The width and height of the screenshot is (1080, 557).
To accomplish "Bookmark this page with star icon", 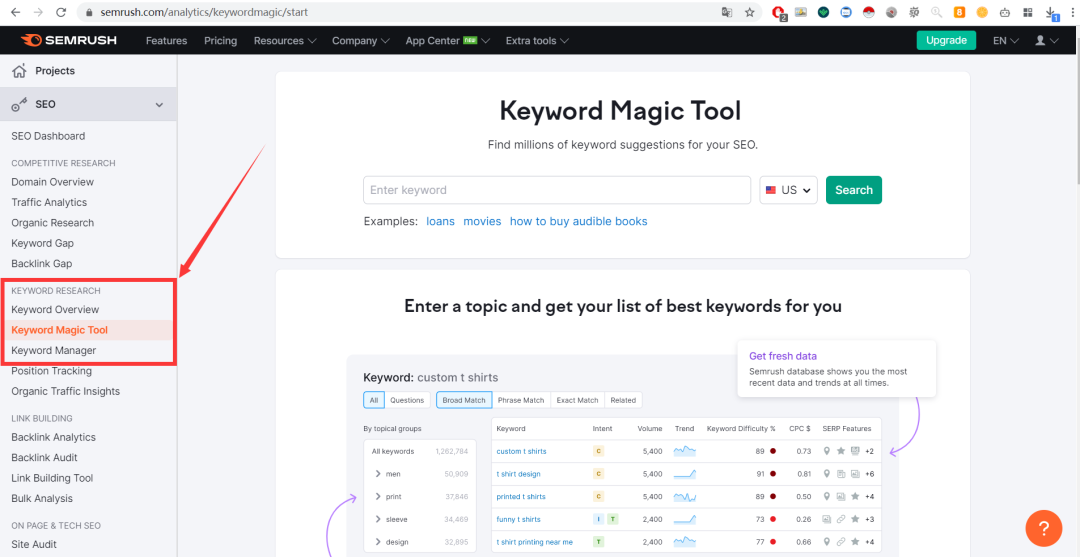I will 749,12.
